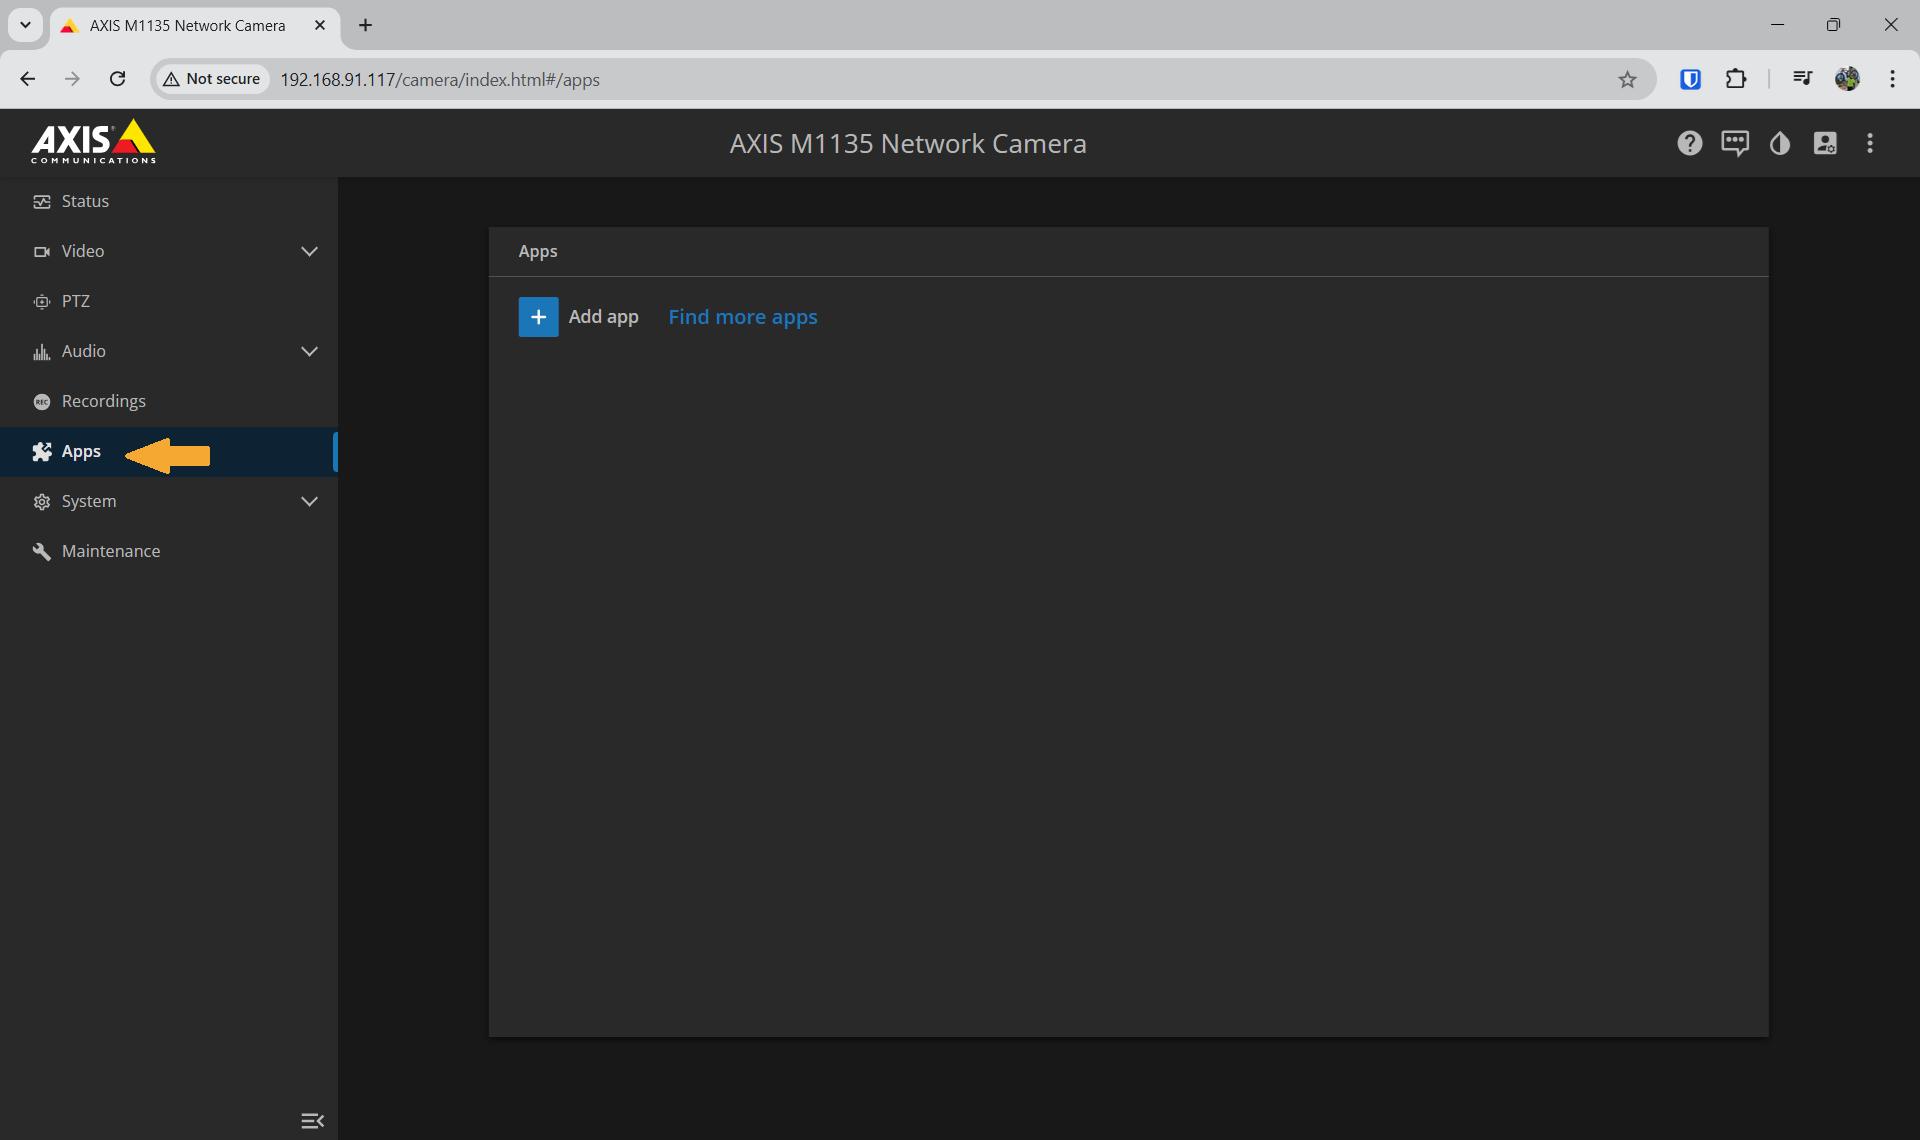
Task: Select the AXIS M1135 Network Camera tab
Action: (x=194, y=26)
